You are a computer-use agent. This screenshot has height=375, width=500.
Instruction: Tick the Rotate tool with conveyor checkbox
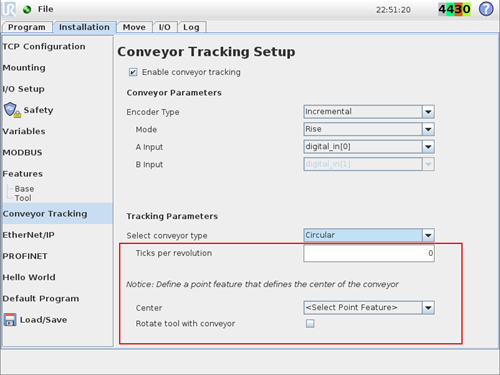(x=310, y=324)
